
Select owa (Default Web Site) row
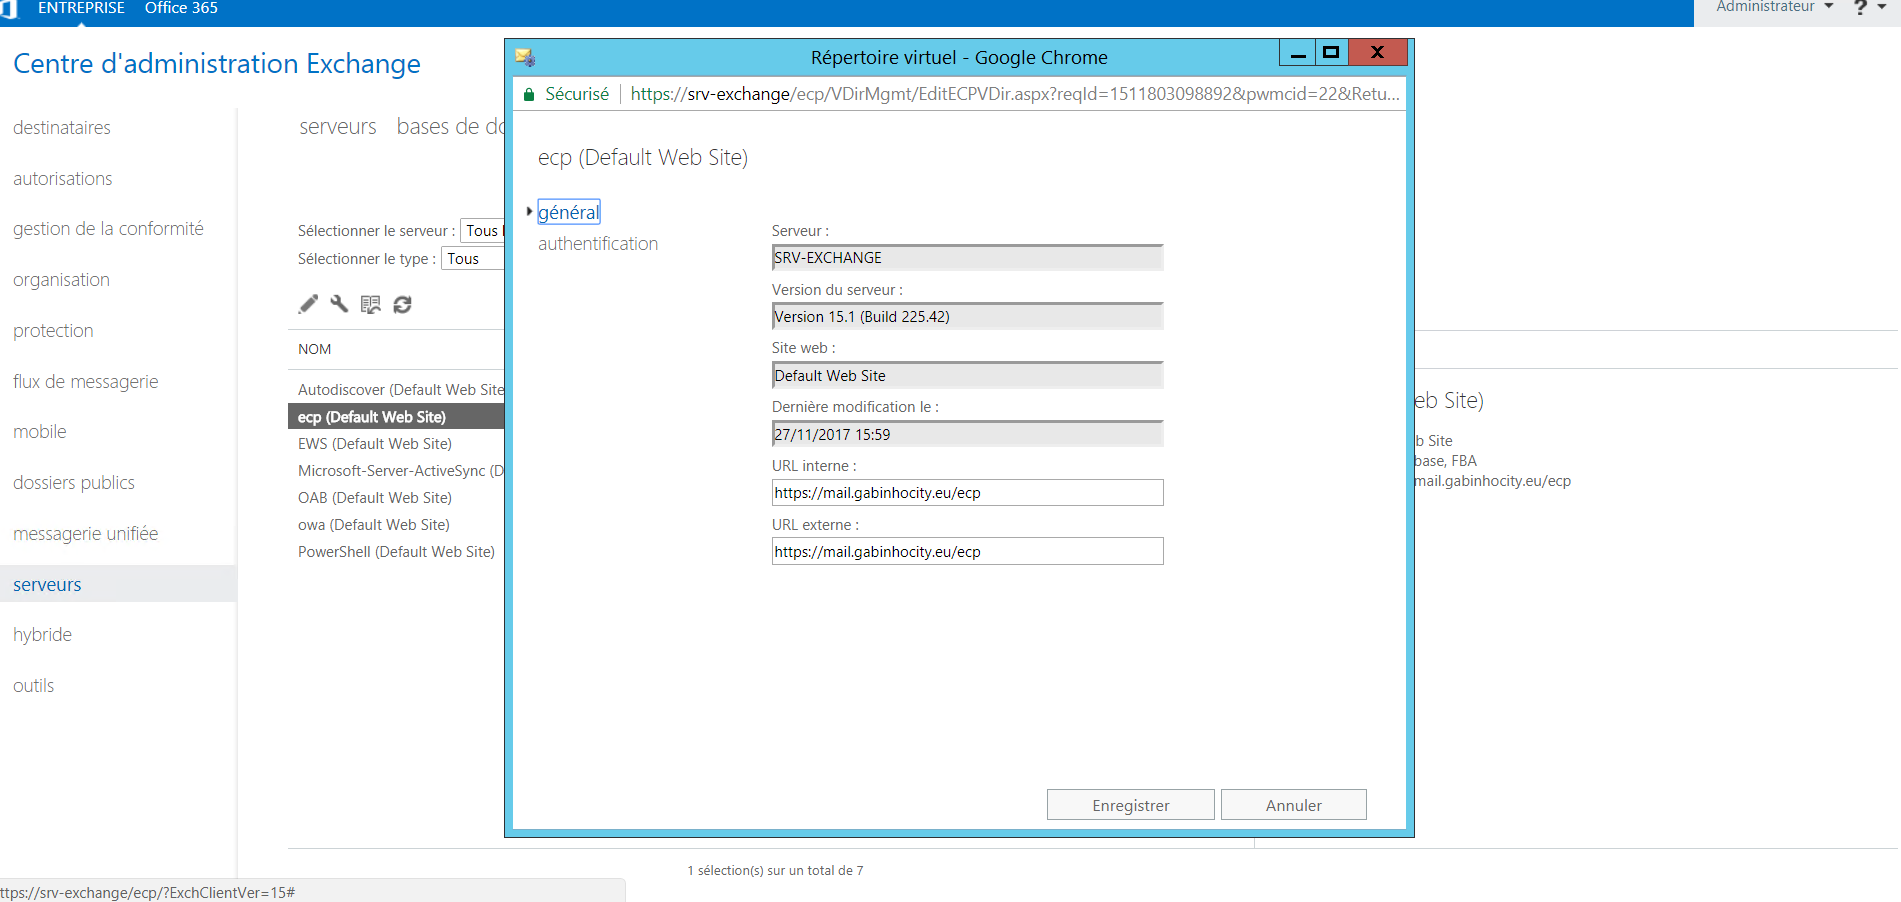(397, 525)
